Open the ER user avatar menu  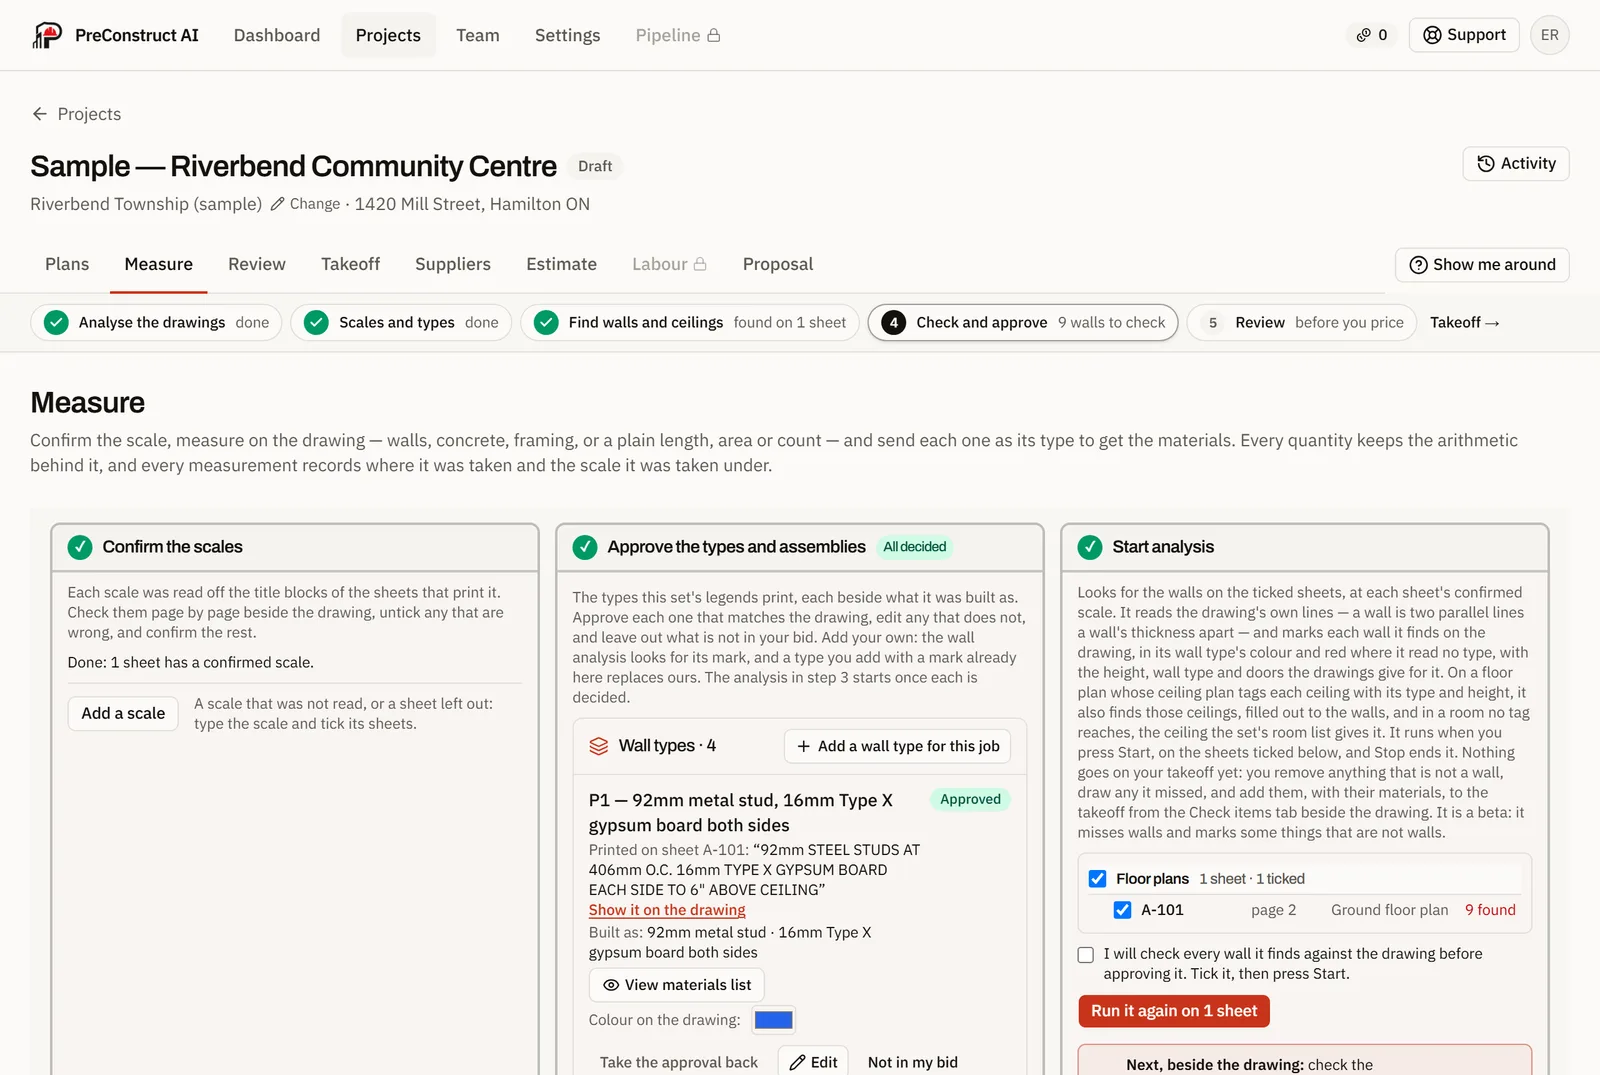click(1549, 35)
